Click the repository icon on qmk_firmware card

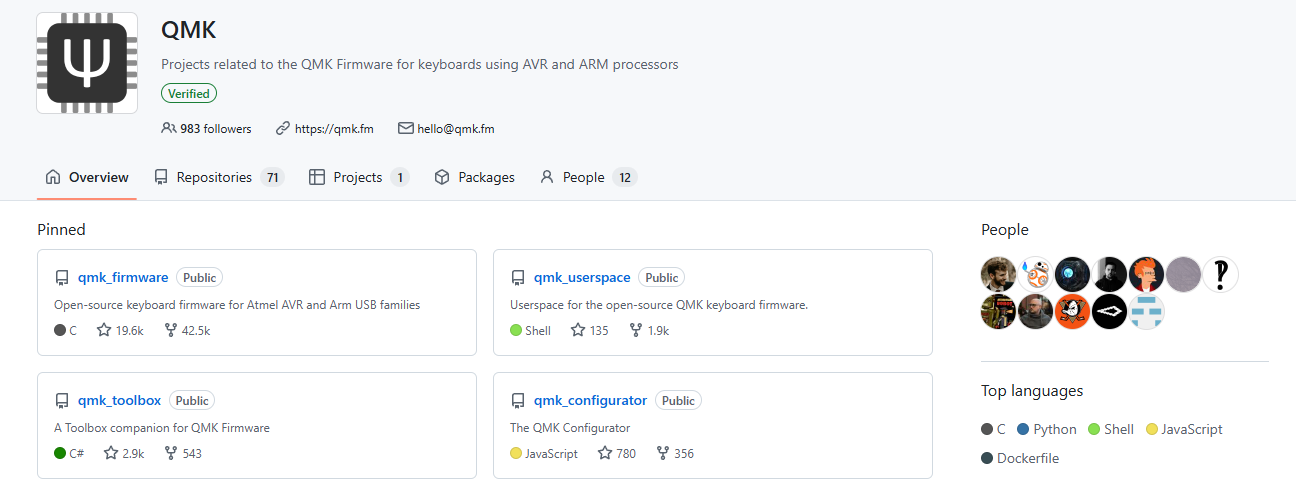tap(62, 278)
